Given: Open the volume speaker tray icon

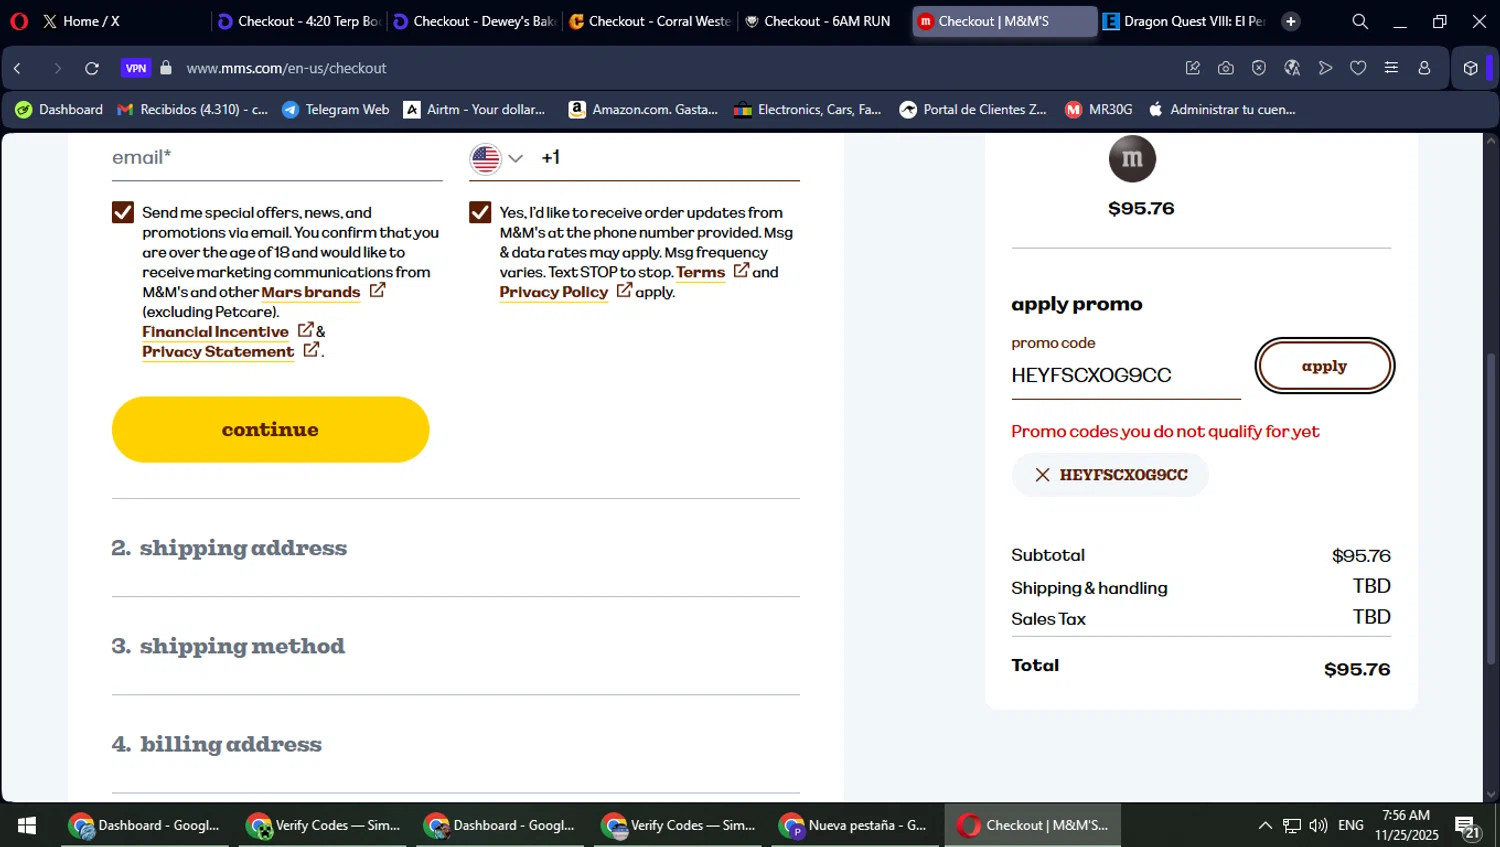Looking at the screenshot, I should coord(1318,825).
